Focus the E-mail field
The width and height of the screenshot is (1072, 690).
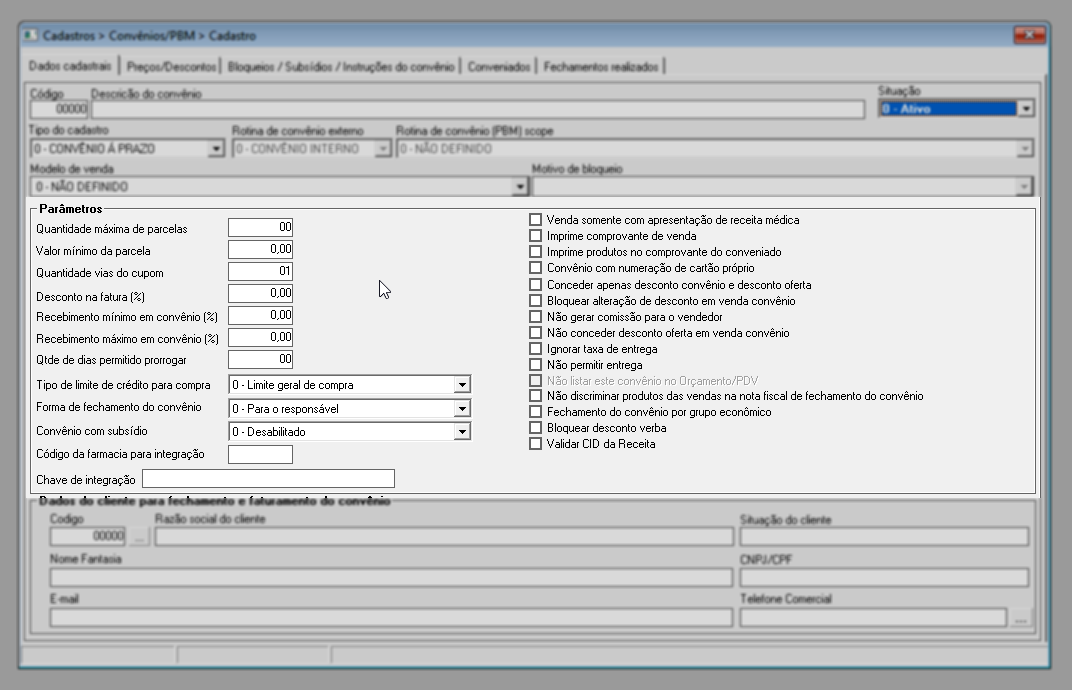(391, 618)
